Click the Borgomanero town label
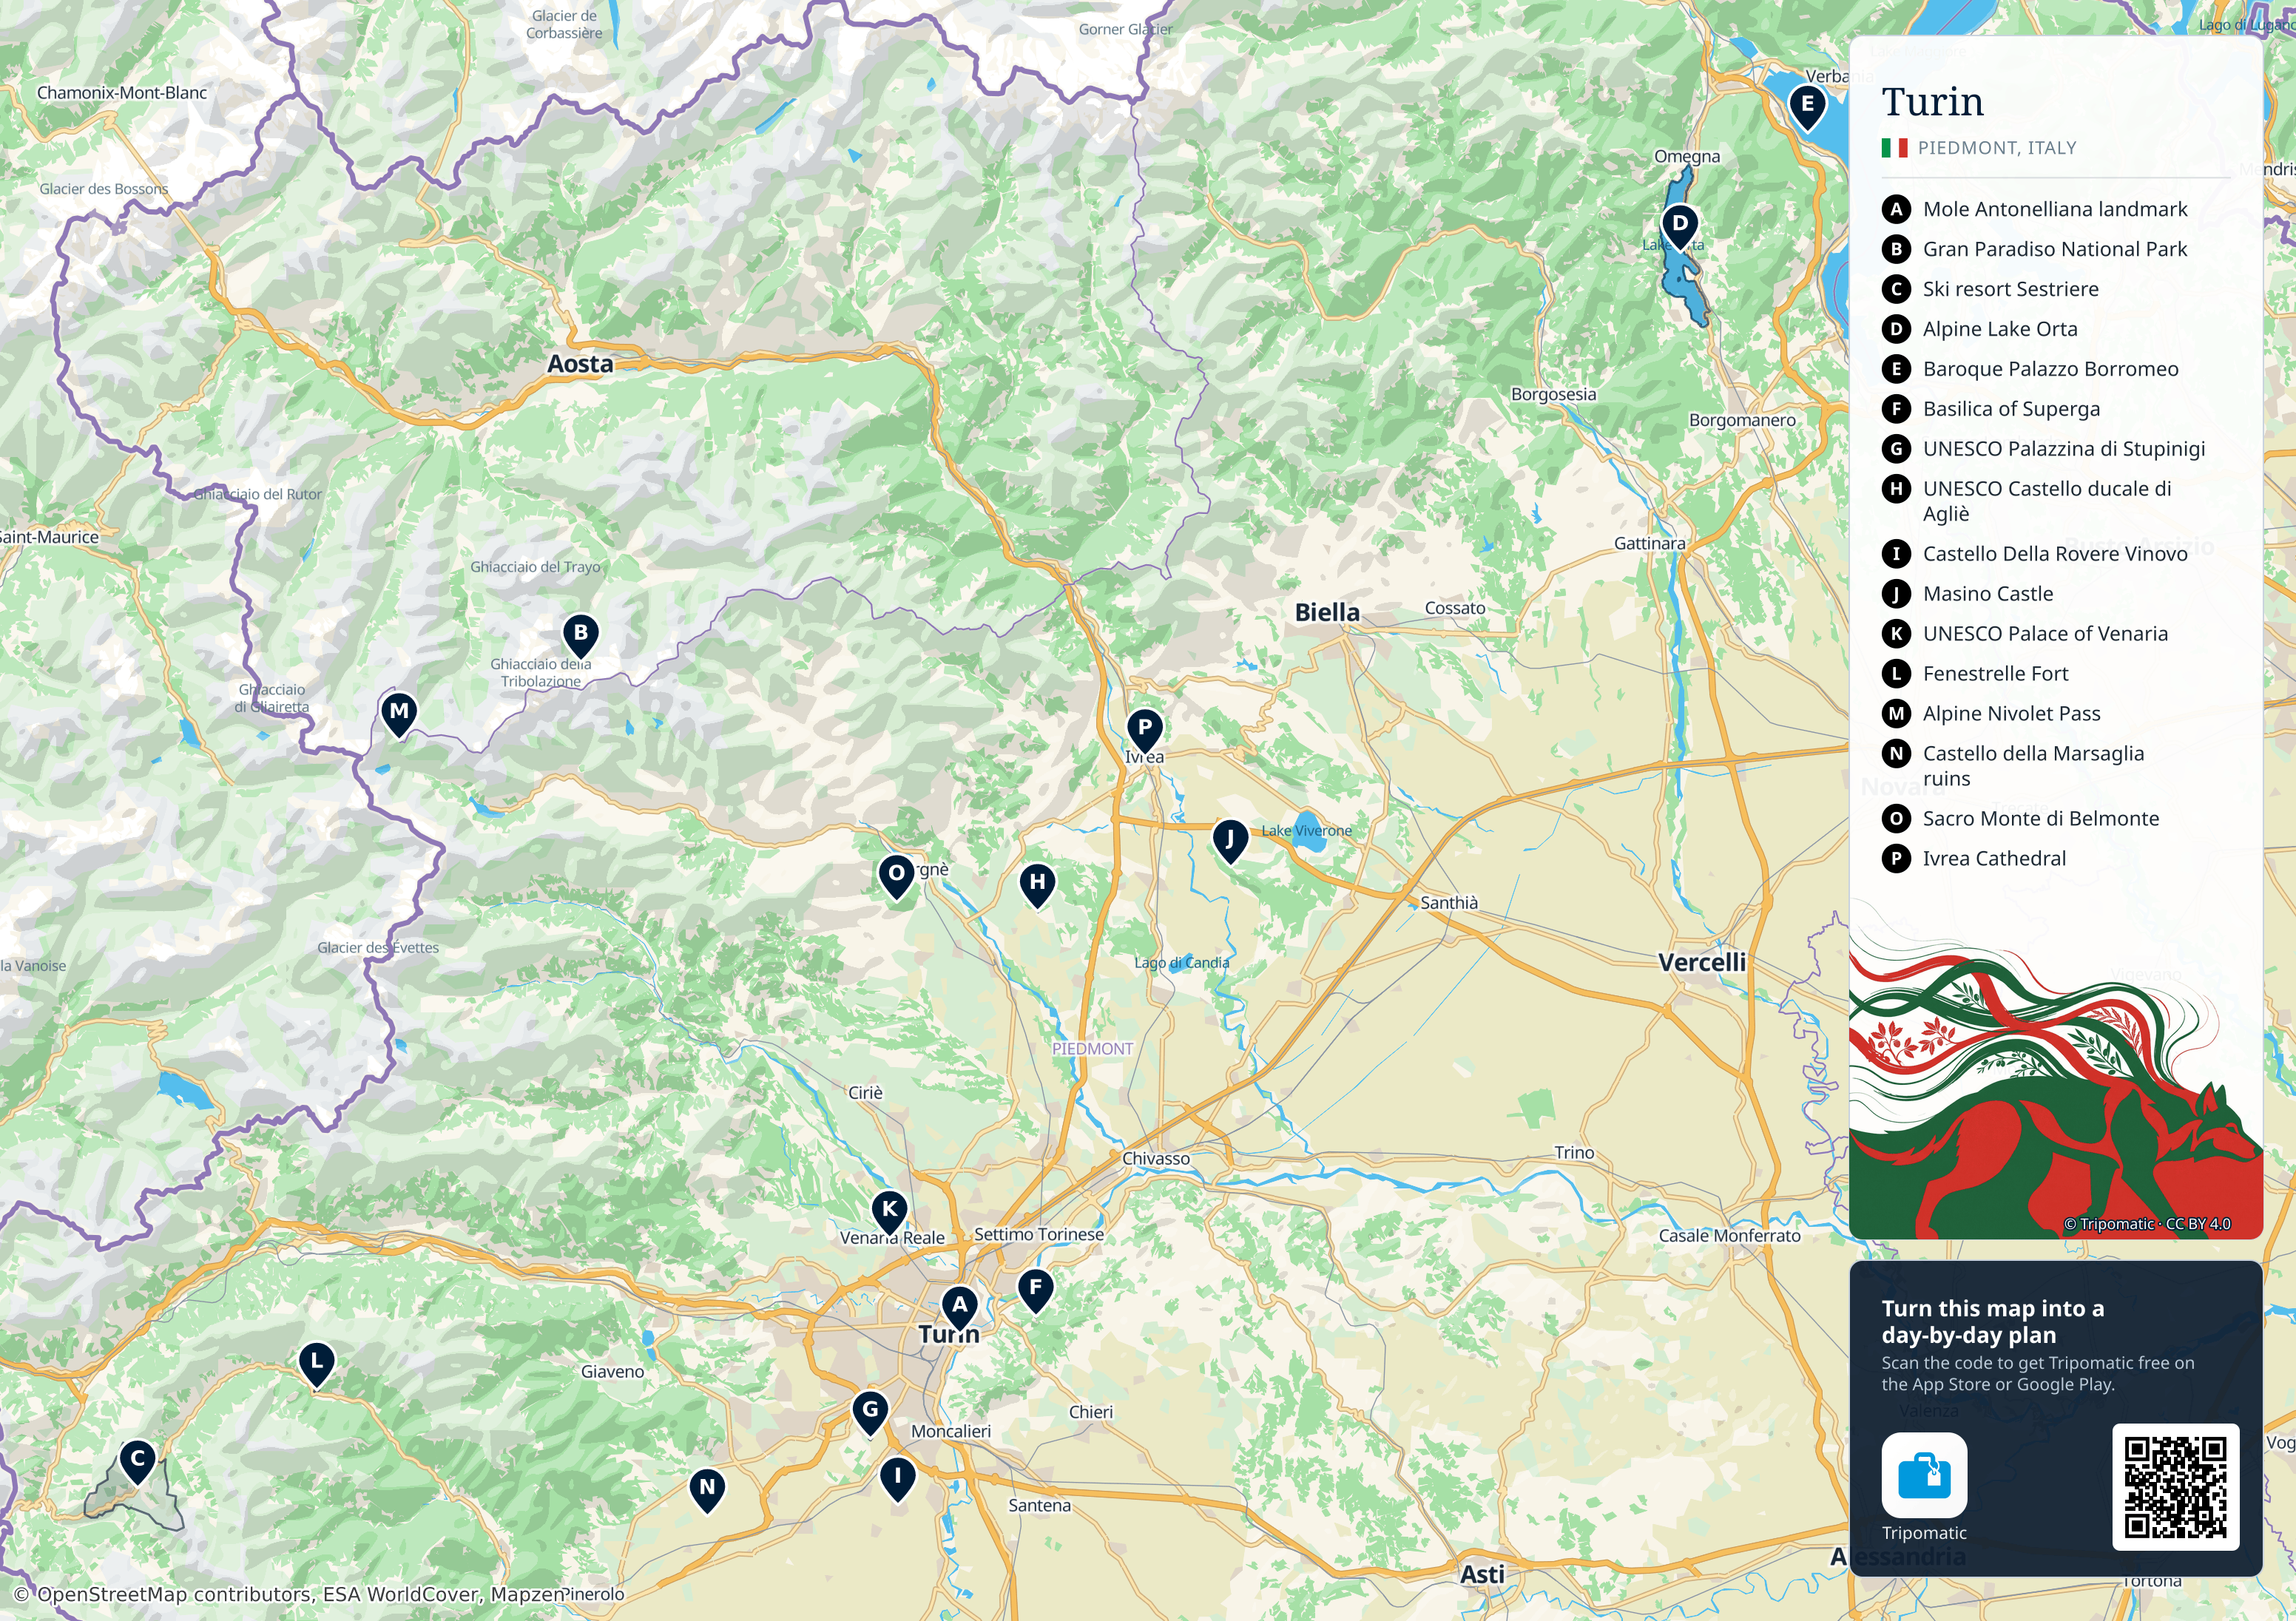 (x=1742, y=420)
